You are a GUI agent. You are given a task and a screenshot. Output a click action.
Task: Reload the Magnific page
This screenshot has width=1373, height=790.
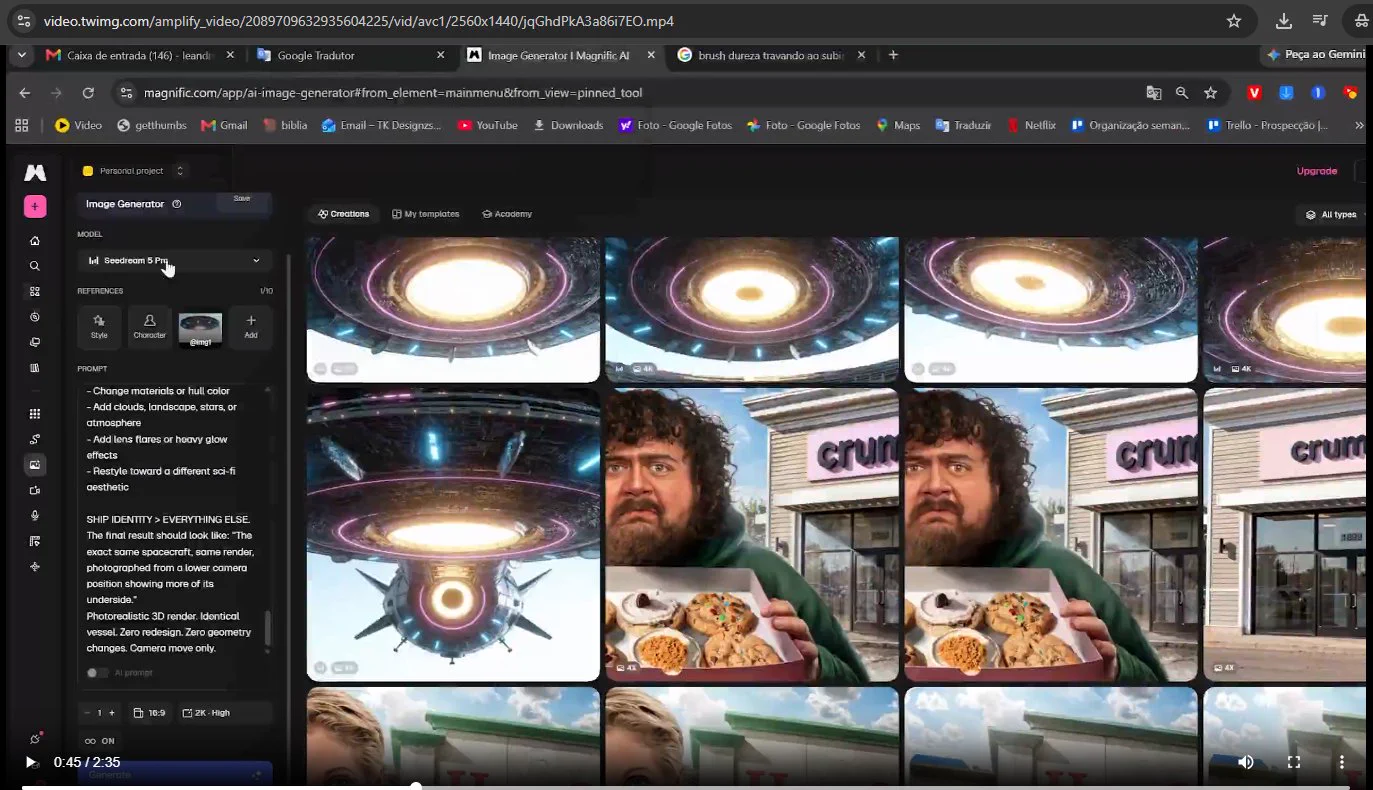coord(88,93)
